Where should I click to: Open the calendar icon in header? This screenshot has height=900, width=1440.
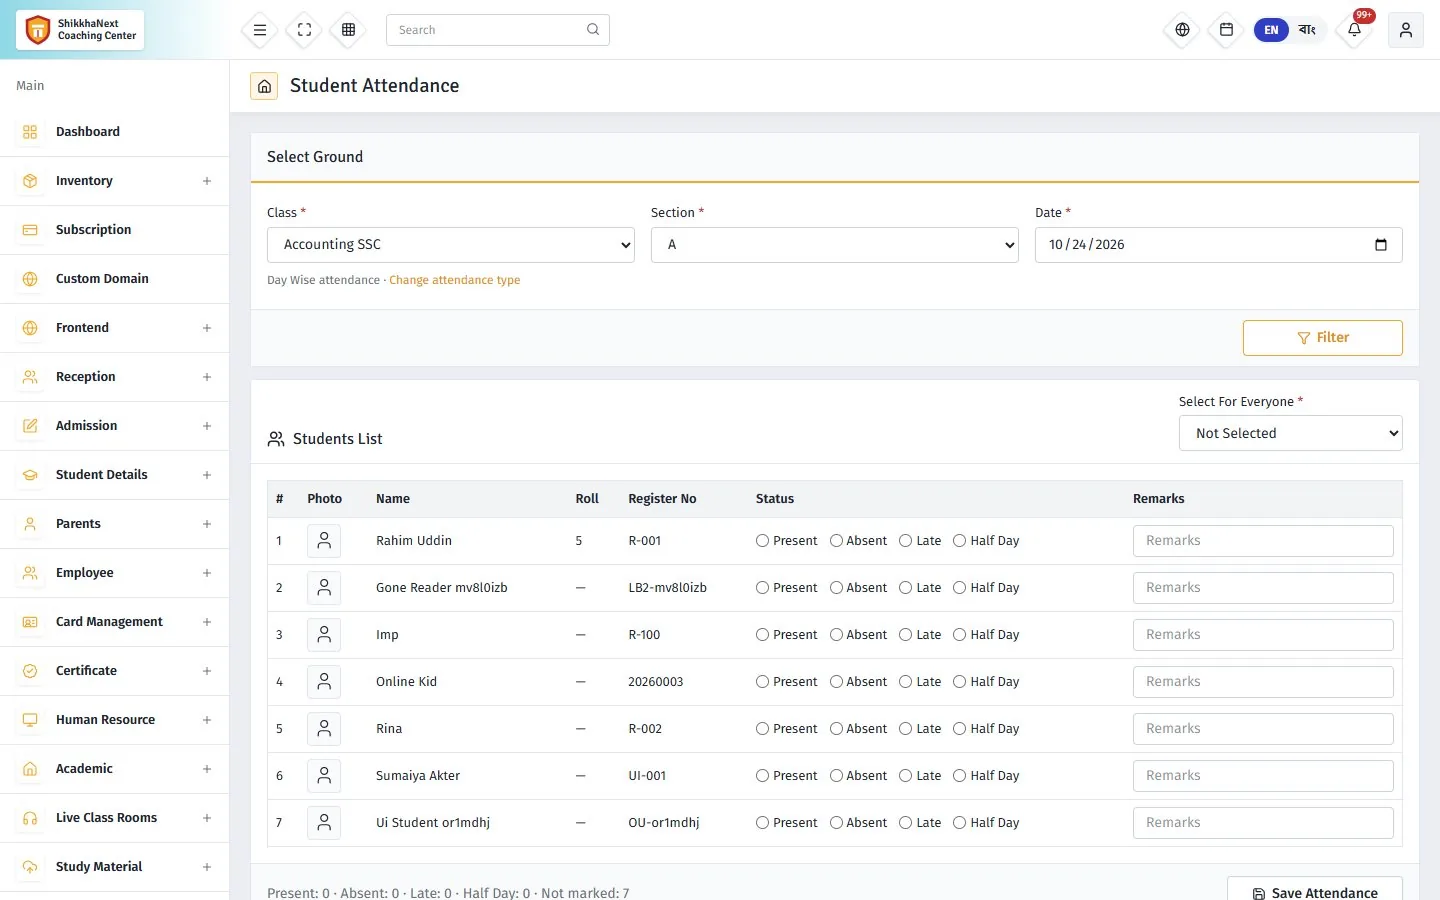click(1227, 30)
